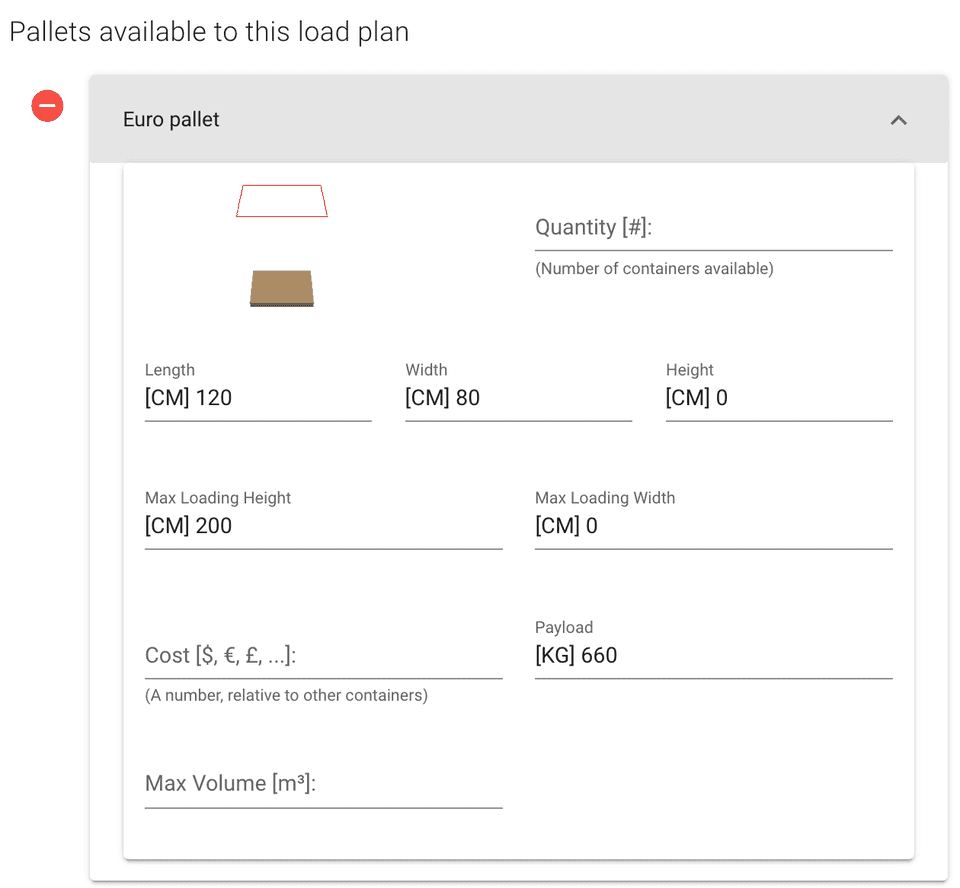The image size is (960, 888).
Task: Click the Length field showing 120
Action: pos(258,398)
